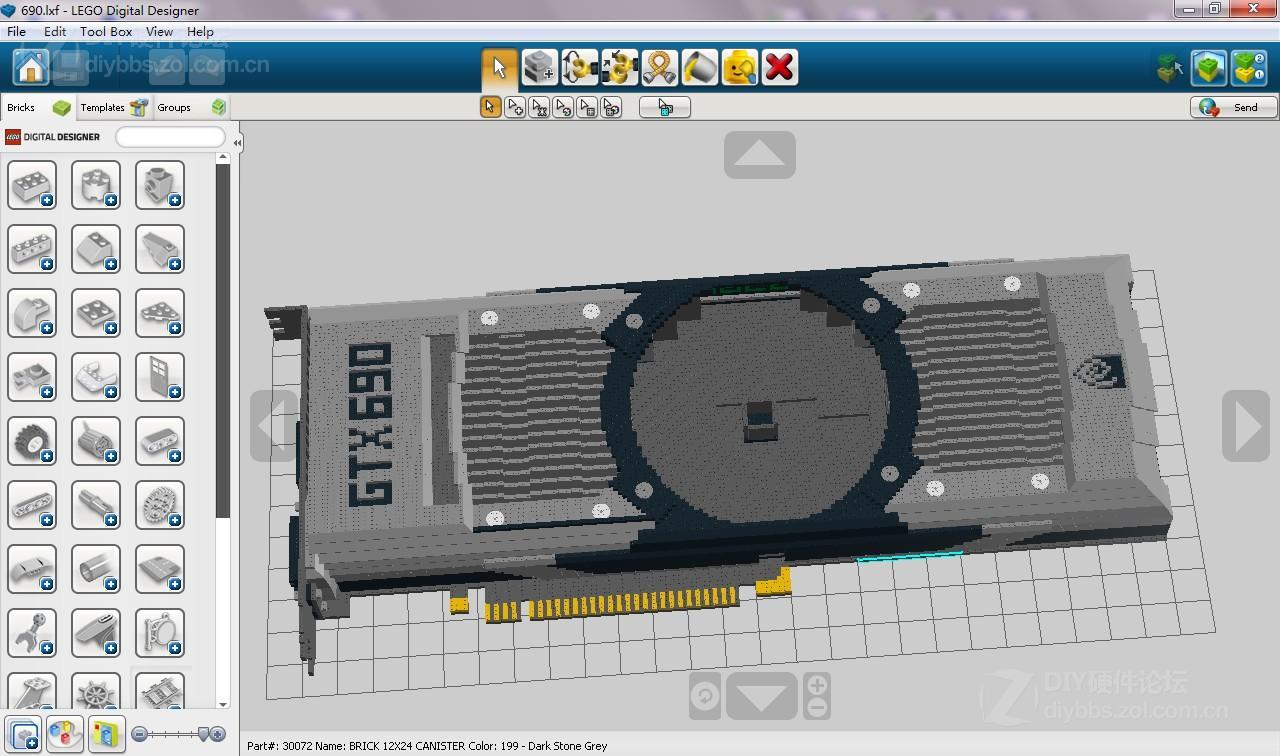
Task: Collapse the brick palette panel
Action: click(237, 143)
